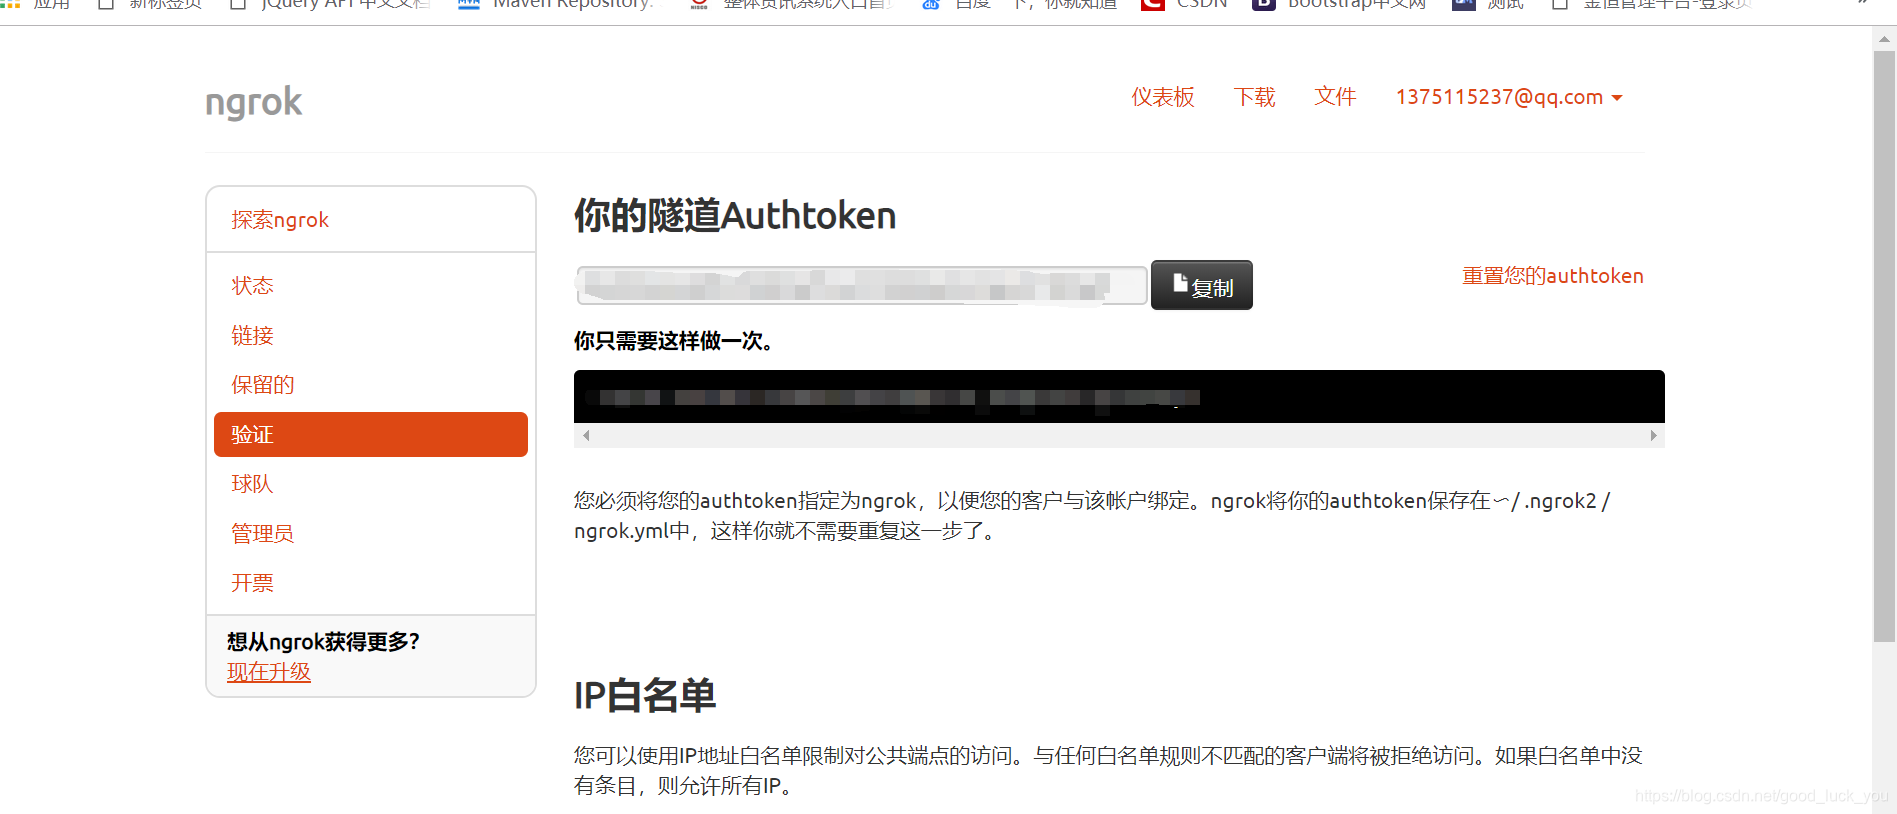Open the CSDN bookmark
Image resolution: width=1897 pixels, height=814 pixels.
1185,4
